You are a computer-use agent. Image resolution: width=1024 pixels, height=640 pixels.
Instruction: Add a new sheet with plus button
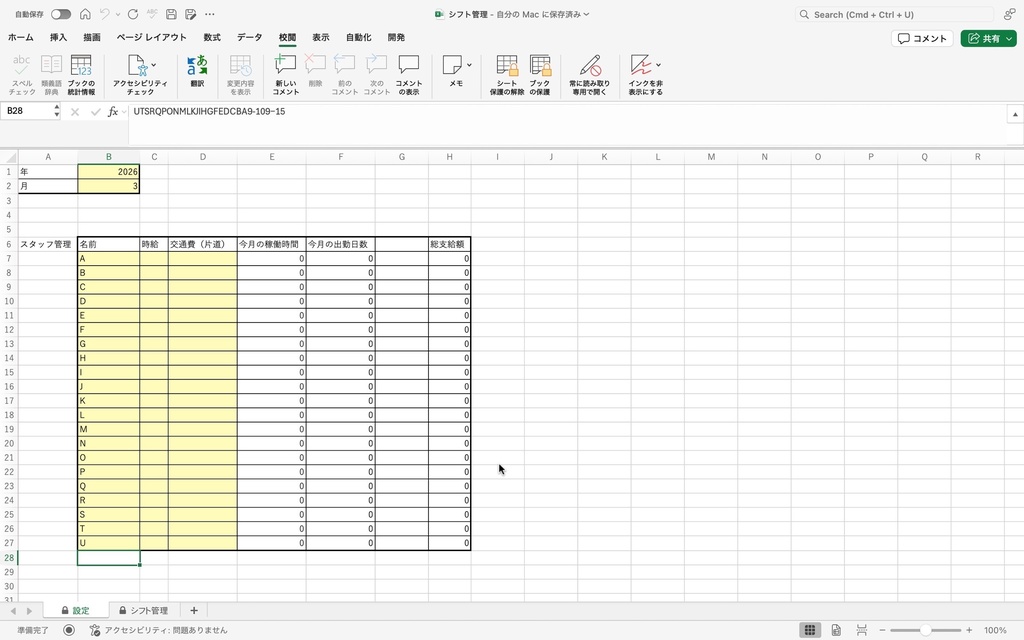[193, 611]
